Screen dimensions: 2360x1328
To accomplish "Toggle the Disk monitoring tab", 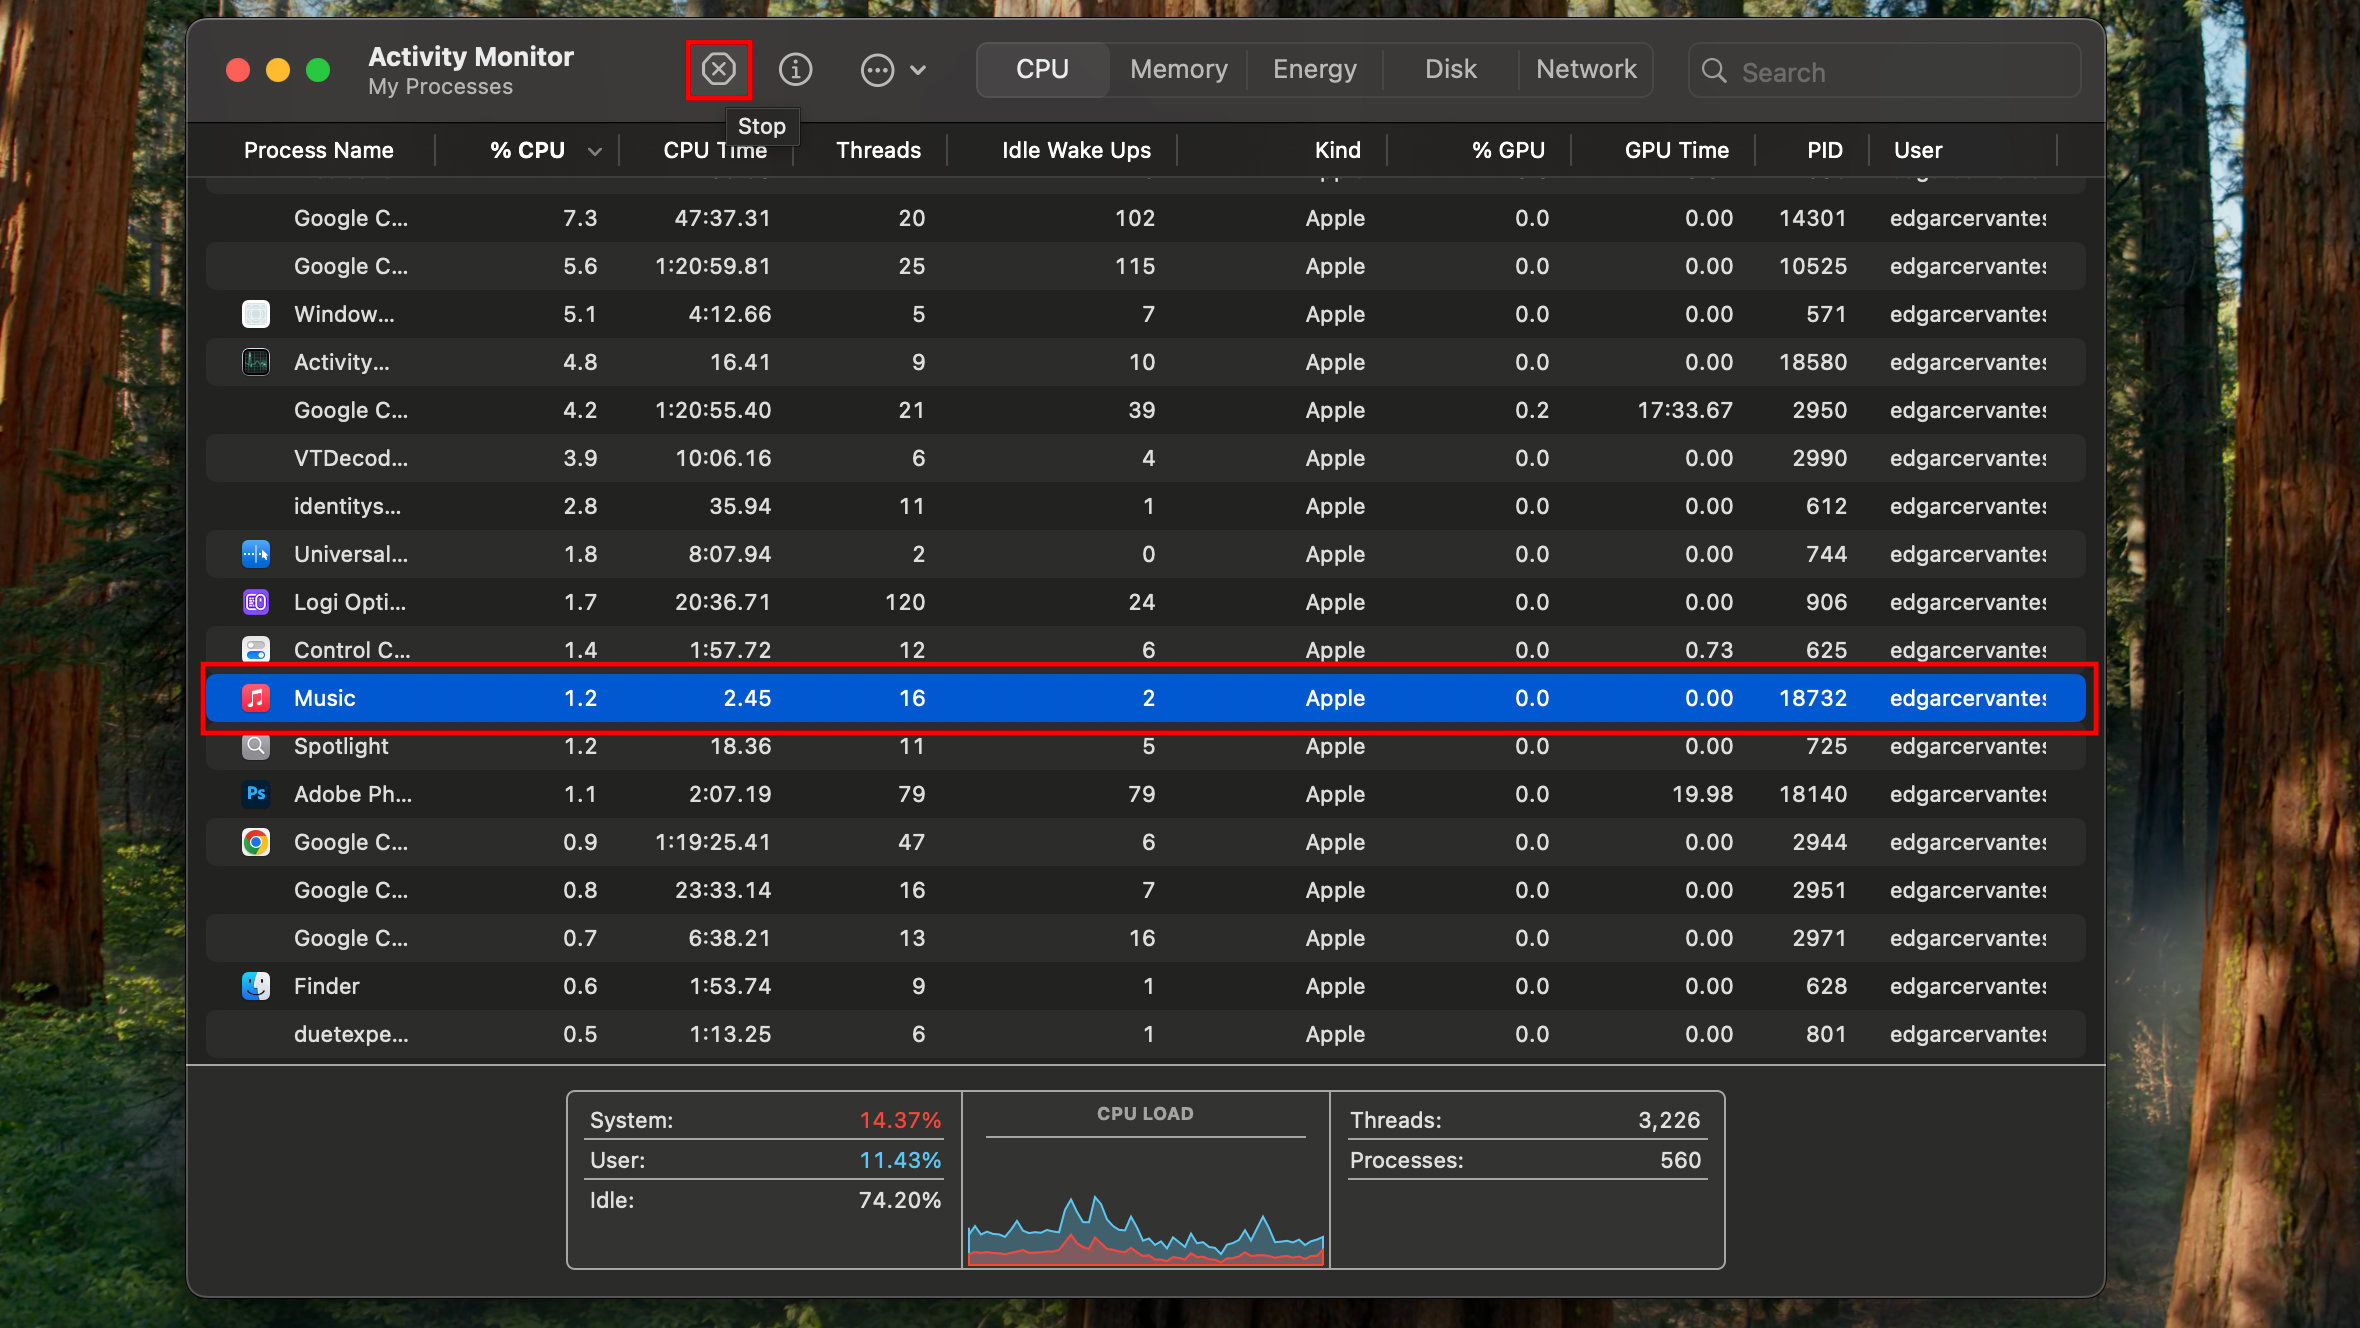I will point(1449,70).
